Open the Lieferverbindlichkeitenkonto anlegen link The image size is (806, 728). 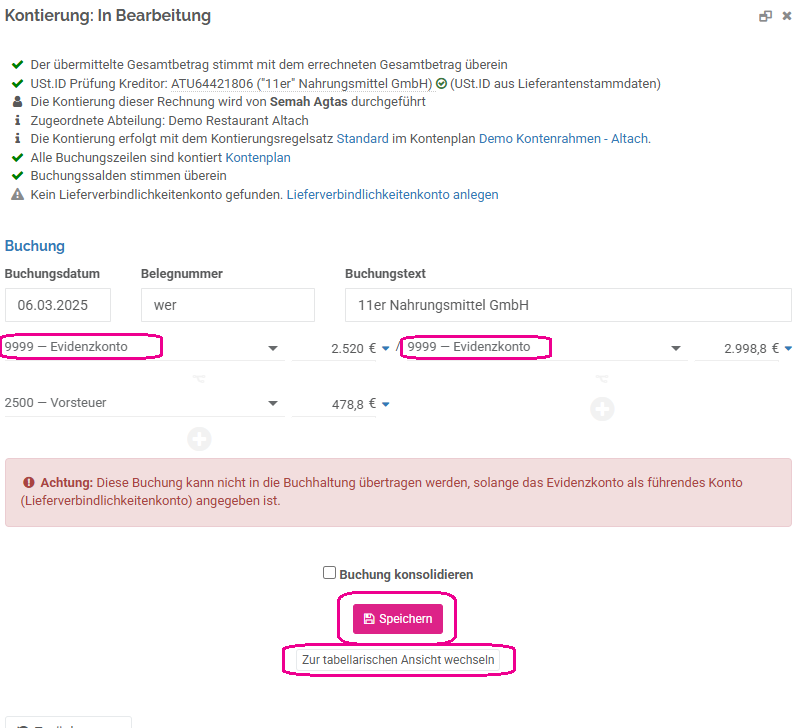(392, 195)
